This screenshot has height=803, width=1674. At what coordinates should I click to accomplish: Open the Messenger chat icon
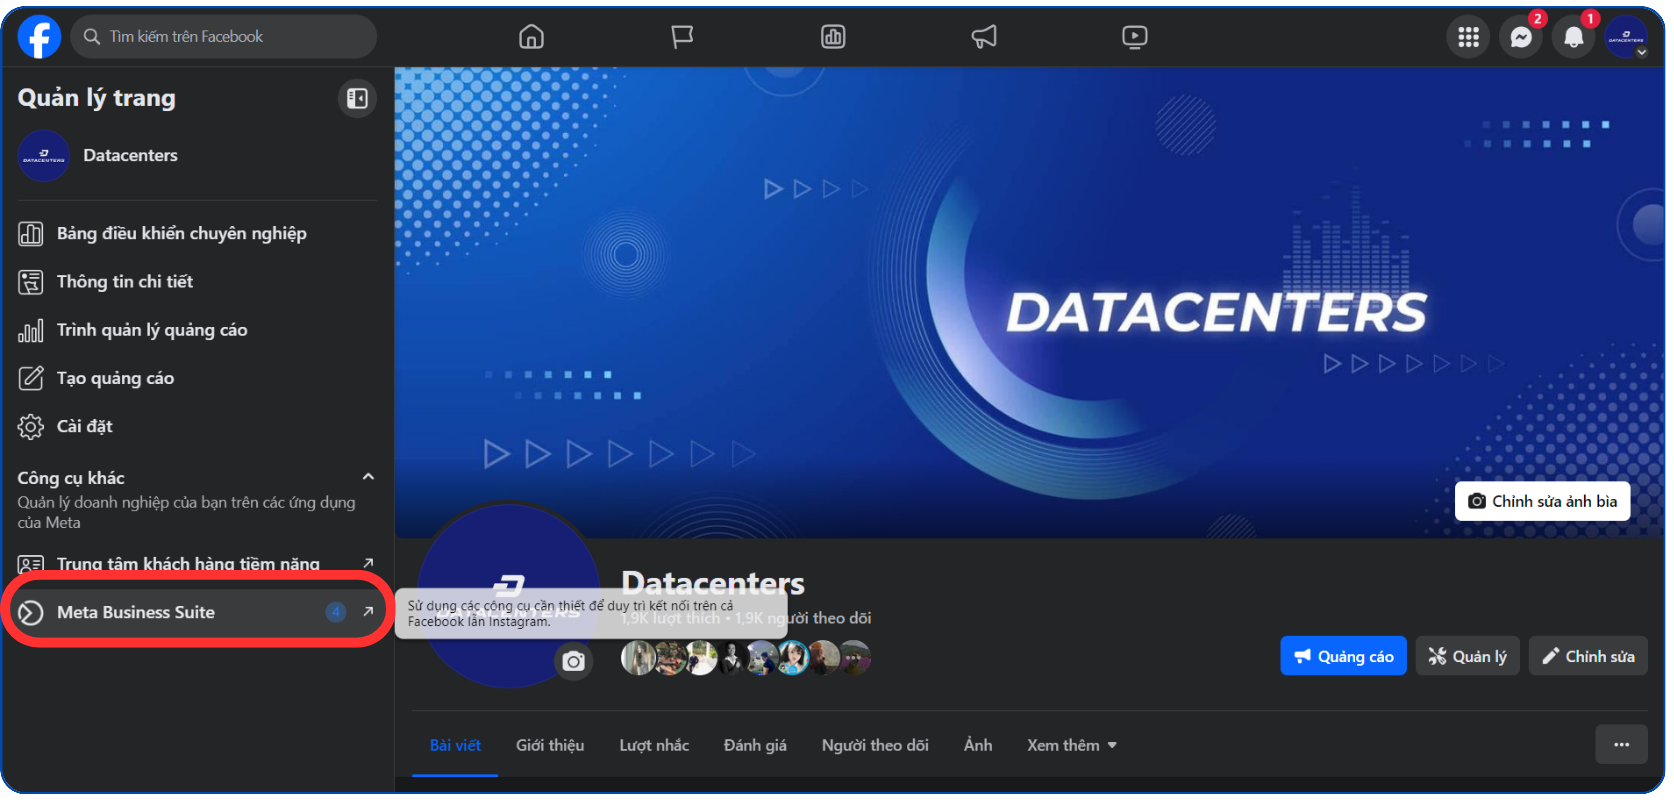(1520, 38)
